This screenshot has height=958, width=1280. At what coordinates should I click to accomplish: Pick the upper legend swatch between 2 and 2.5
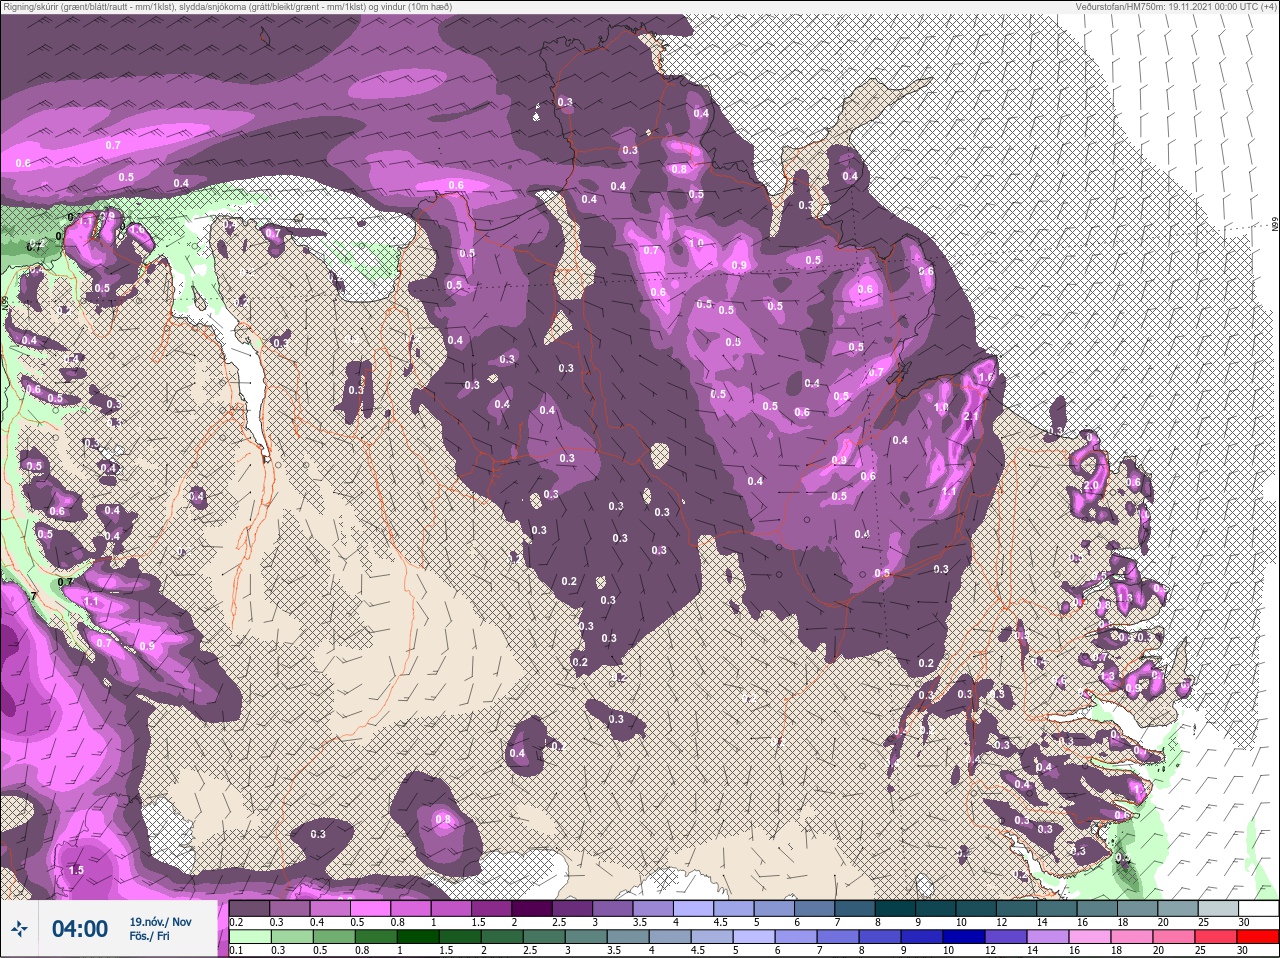coord(531,908)
